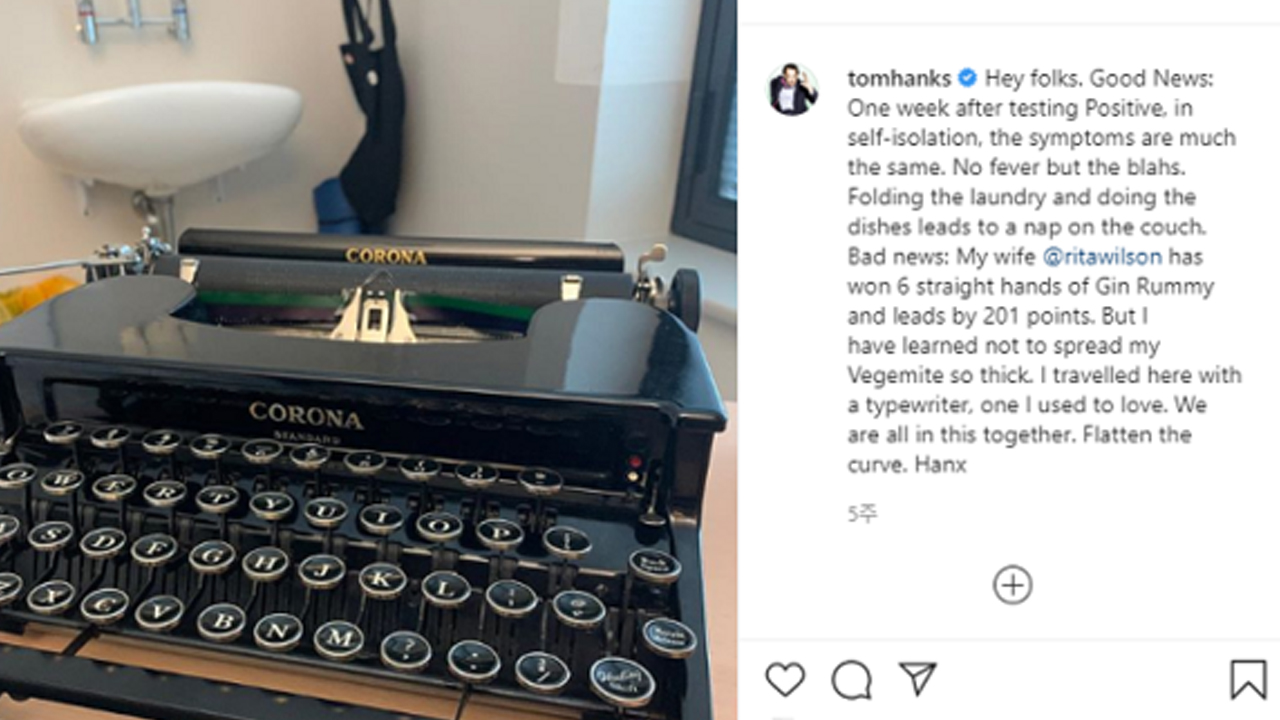The width and height of the screenshot is (1280, 720).
Task: Save the post with the bookmark icon
Action: [x=1248, y=680]
